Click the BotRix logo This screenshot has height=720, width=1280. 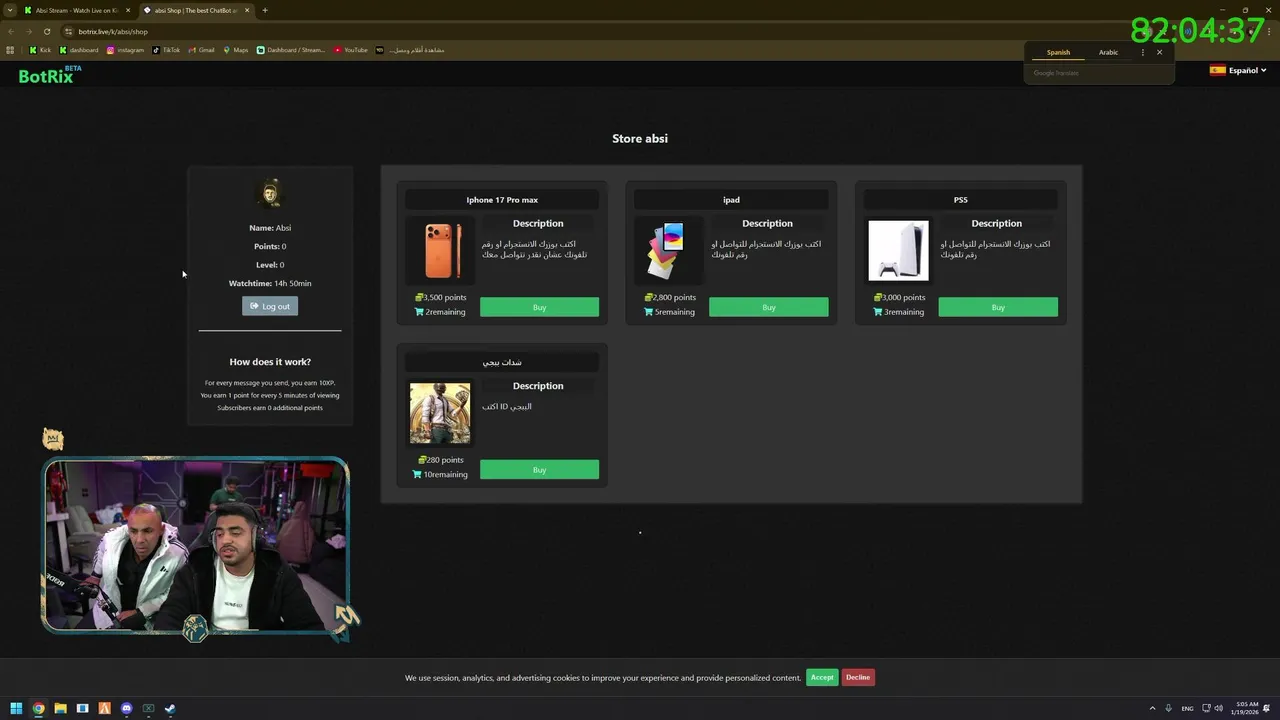49,74
